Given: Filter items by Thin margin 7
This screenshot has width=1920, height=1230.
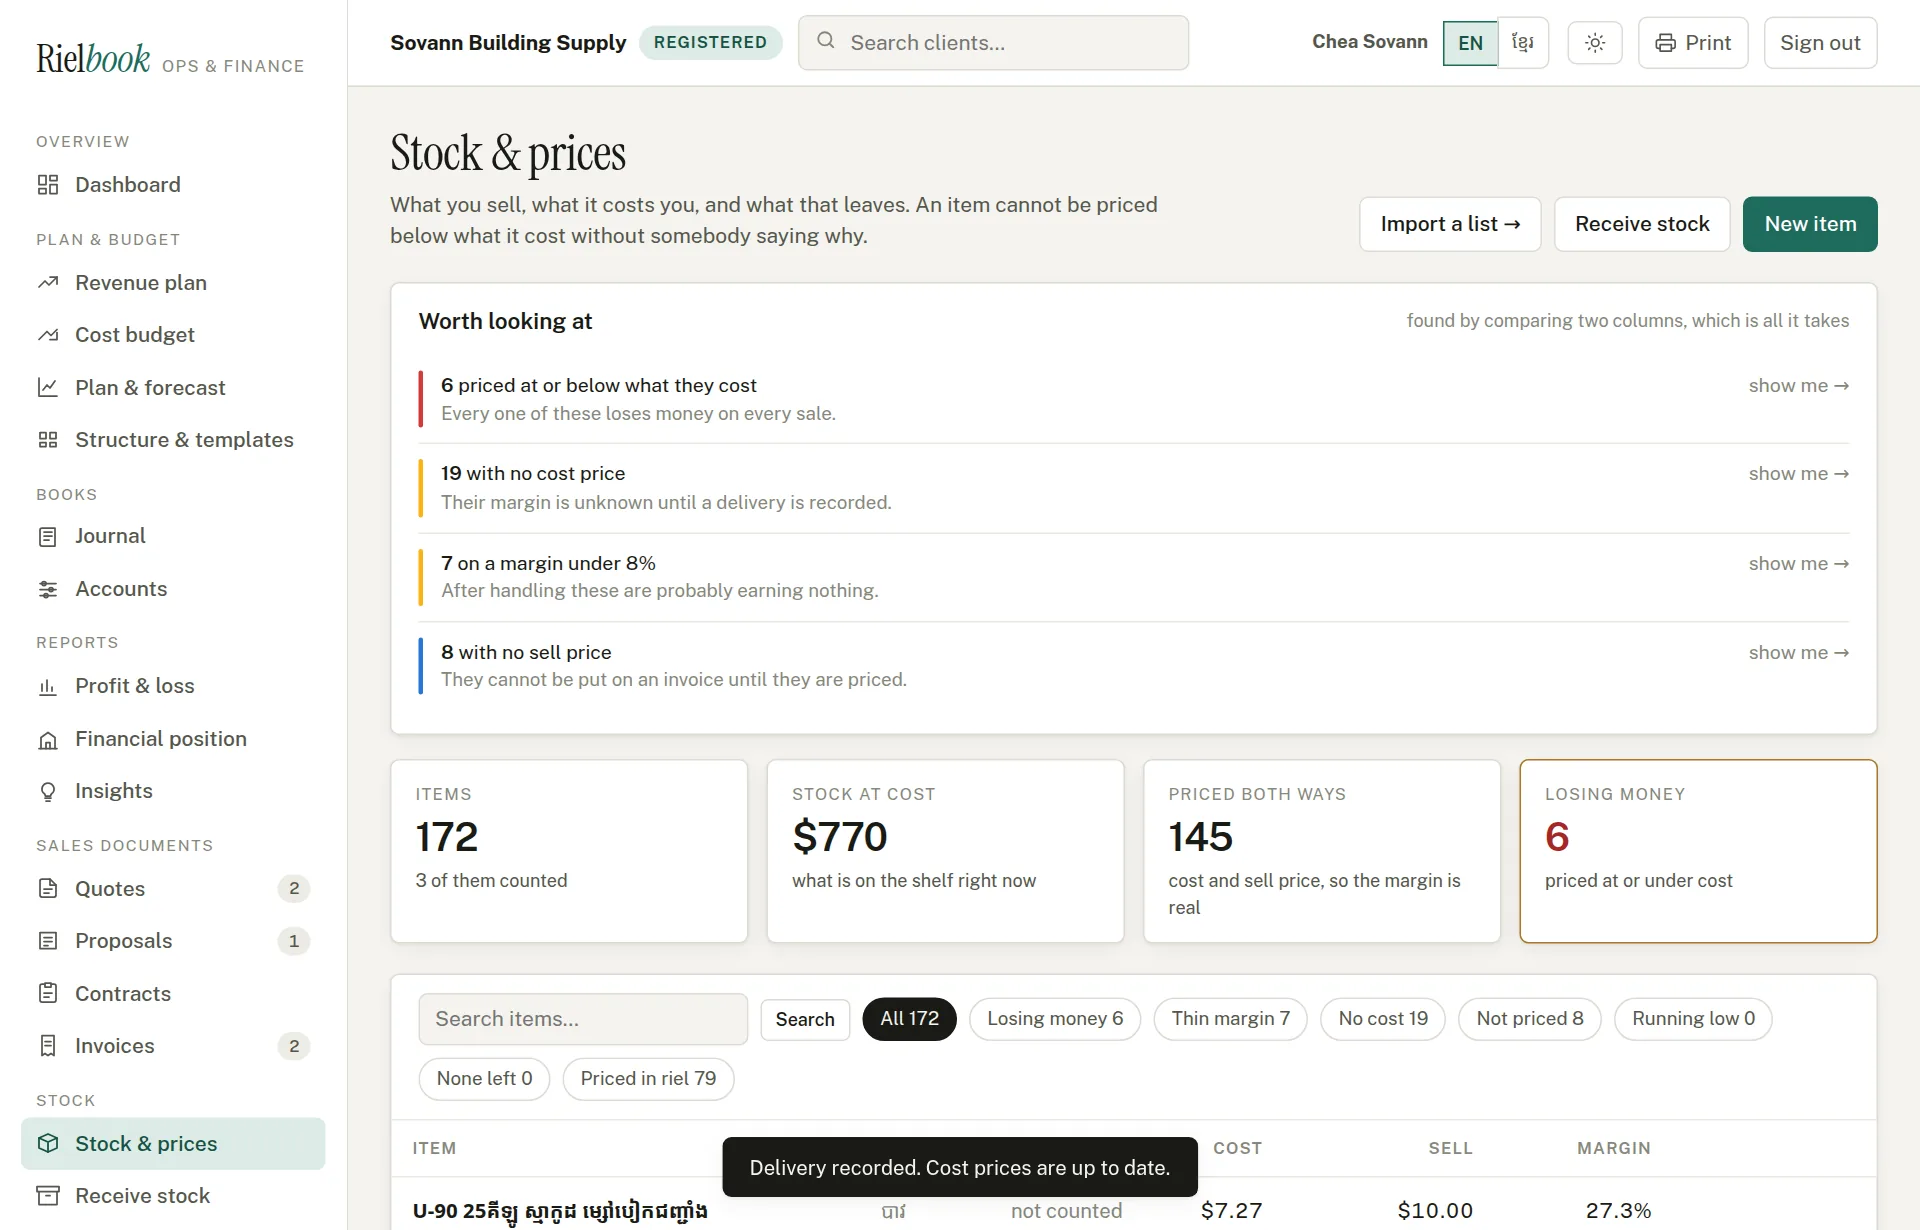Looking at the screenshot, I should 1231,1019.
